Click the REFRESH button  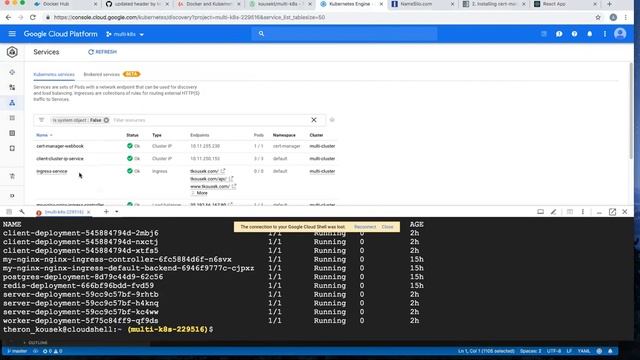click(x=102, y=52)
